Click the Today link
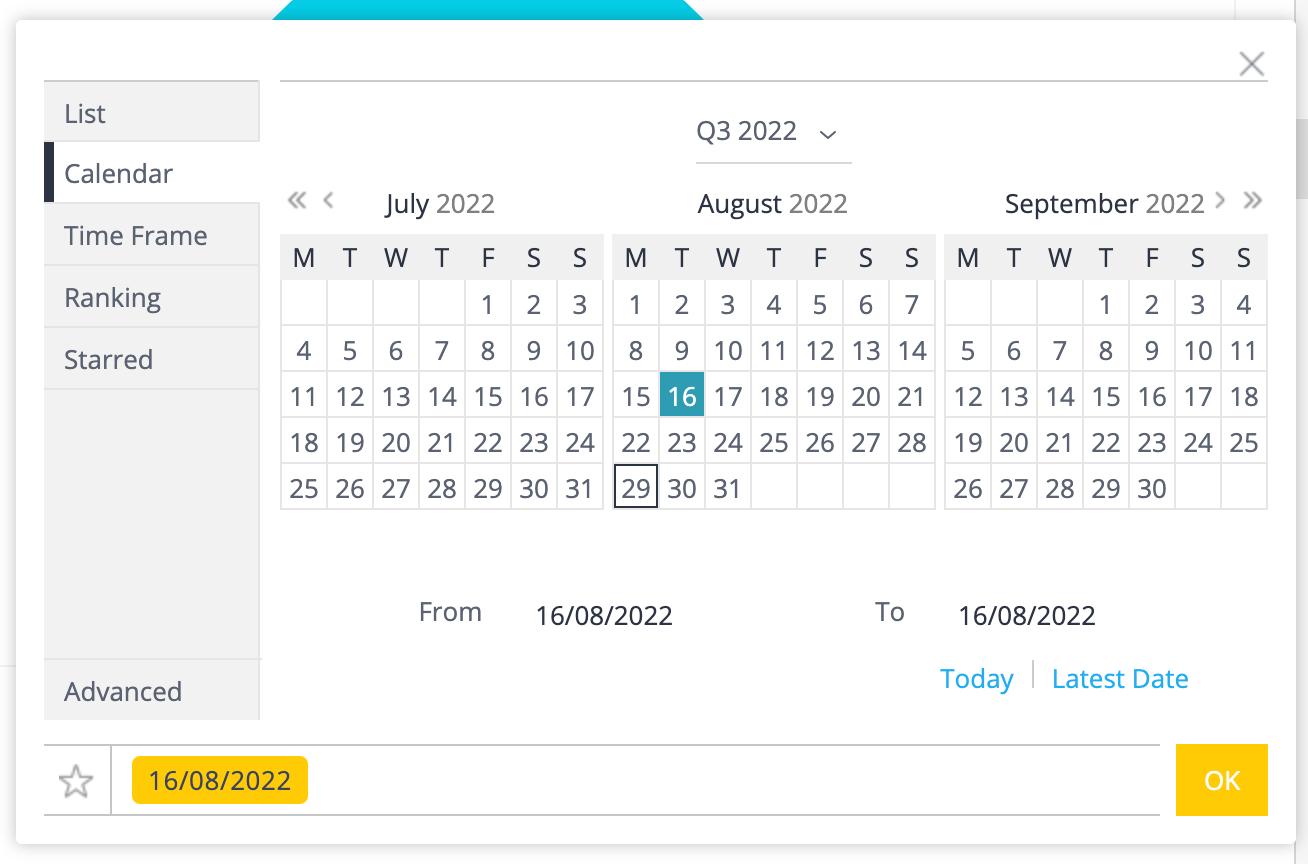 [976, 679]
